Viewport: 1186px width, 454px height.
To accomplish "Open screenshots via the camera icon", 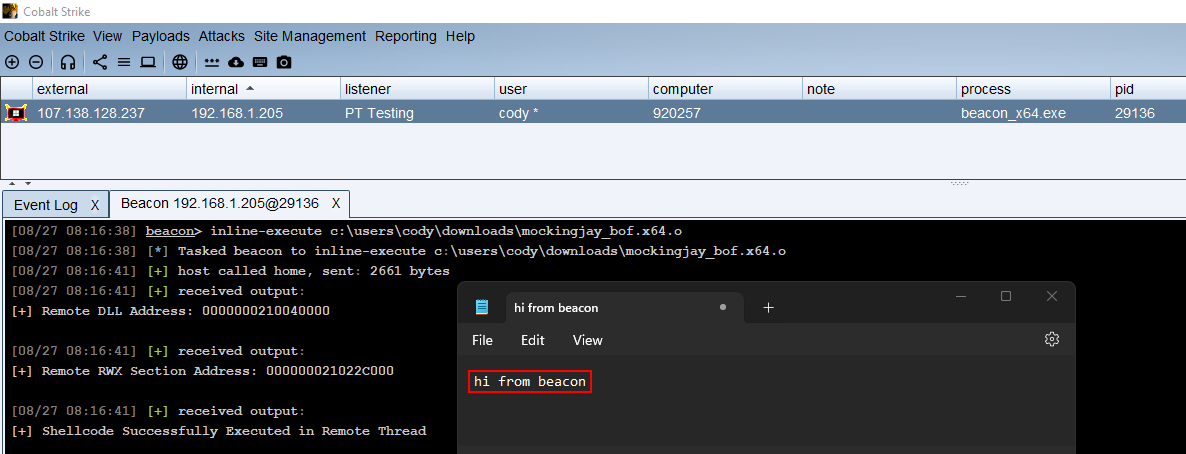I will [x=284, y=62].
